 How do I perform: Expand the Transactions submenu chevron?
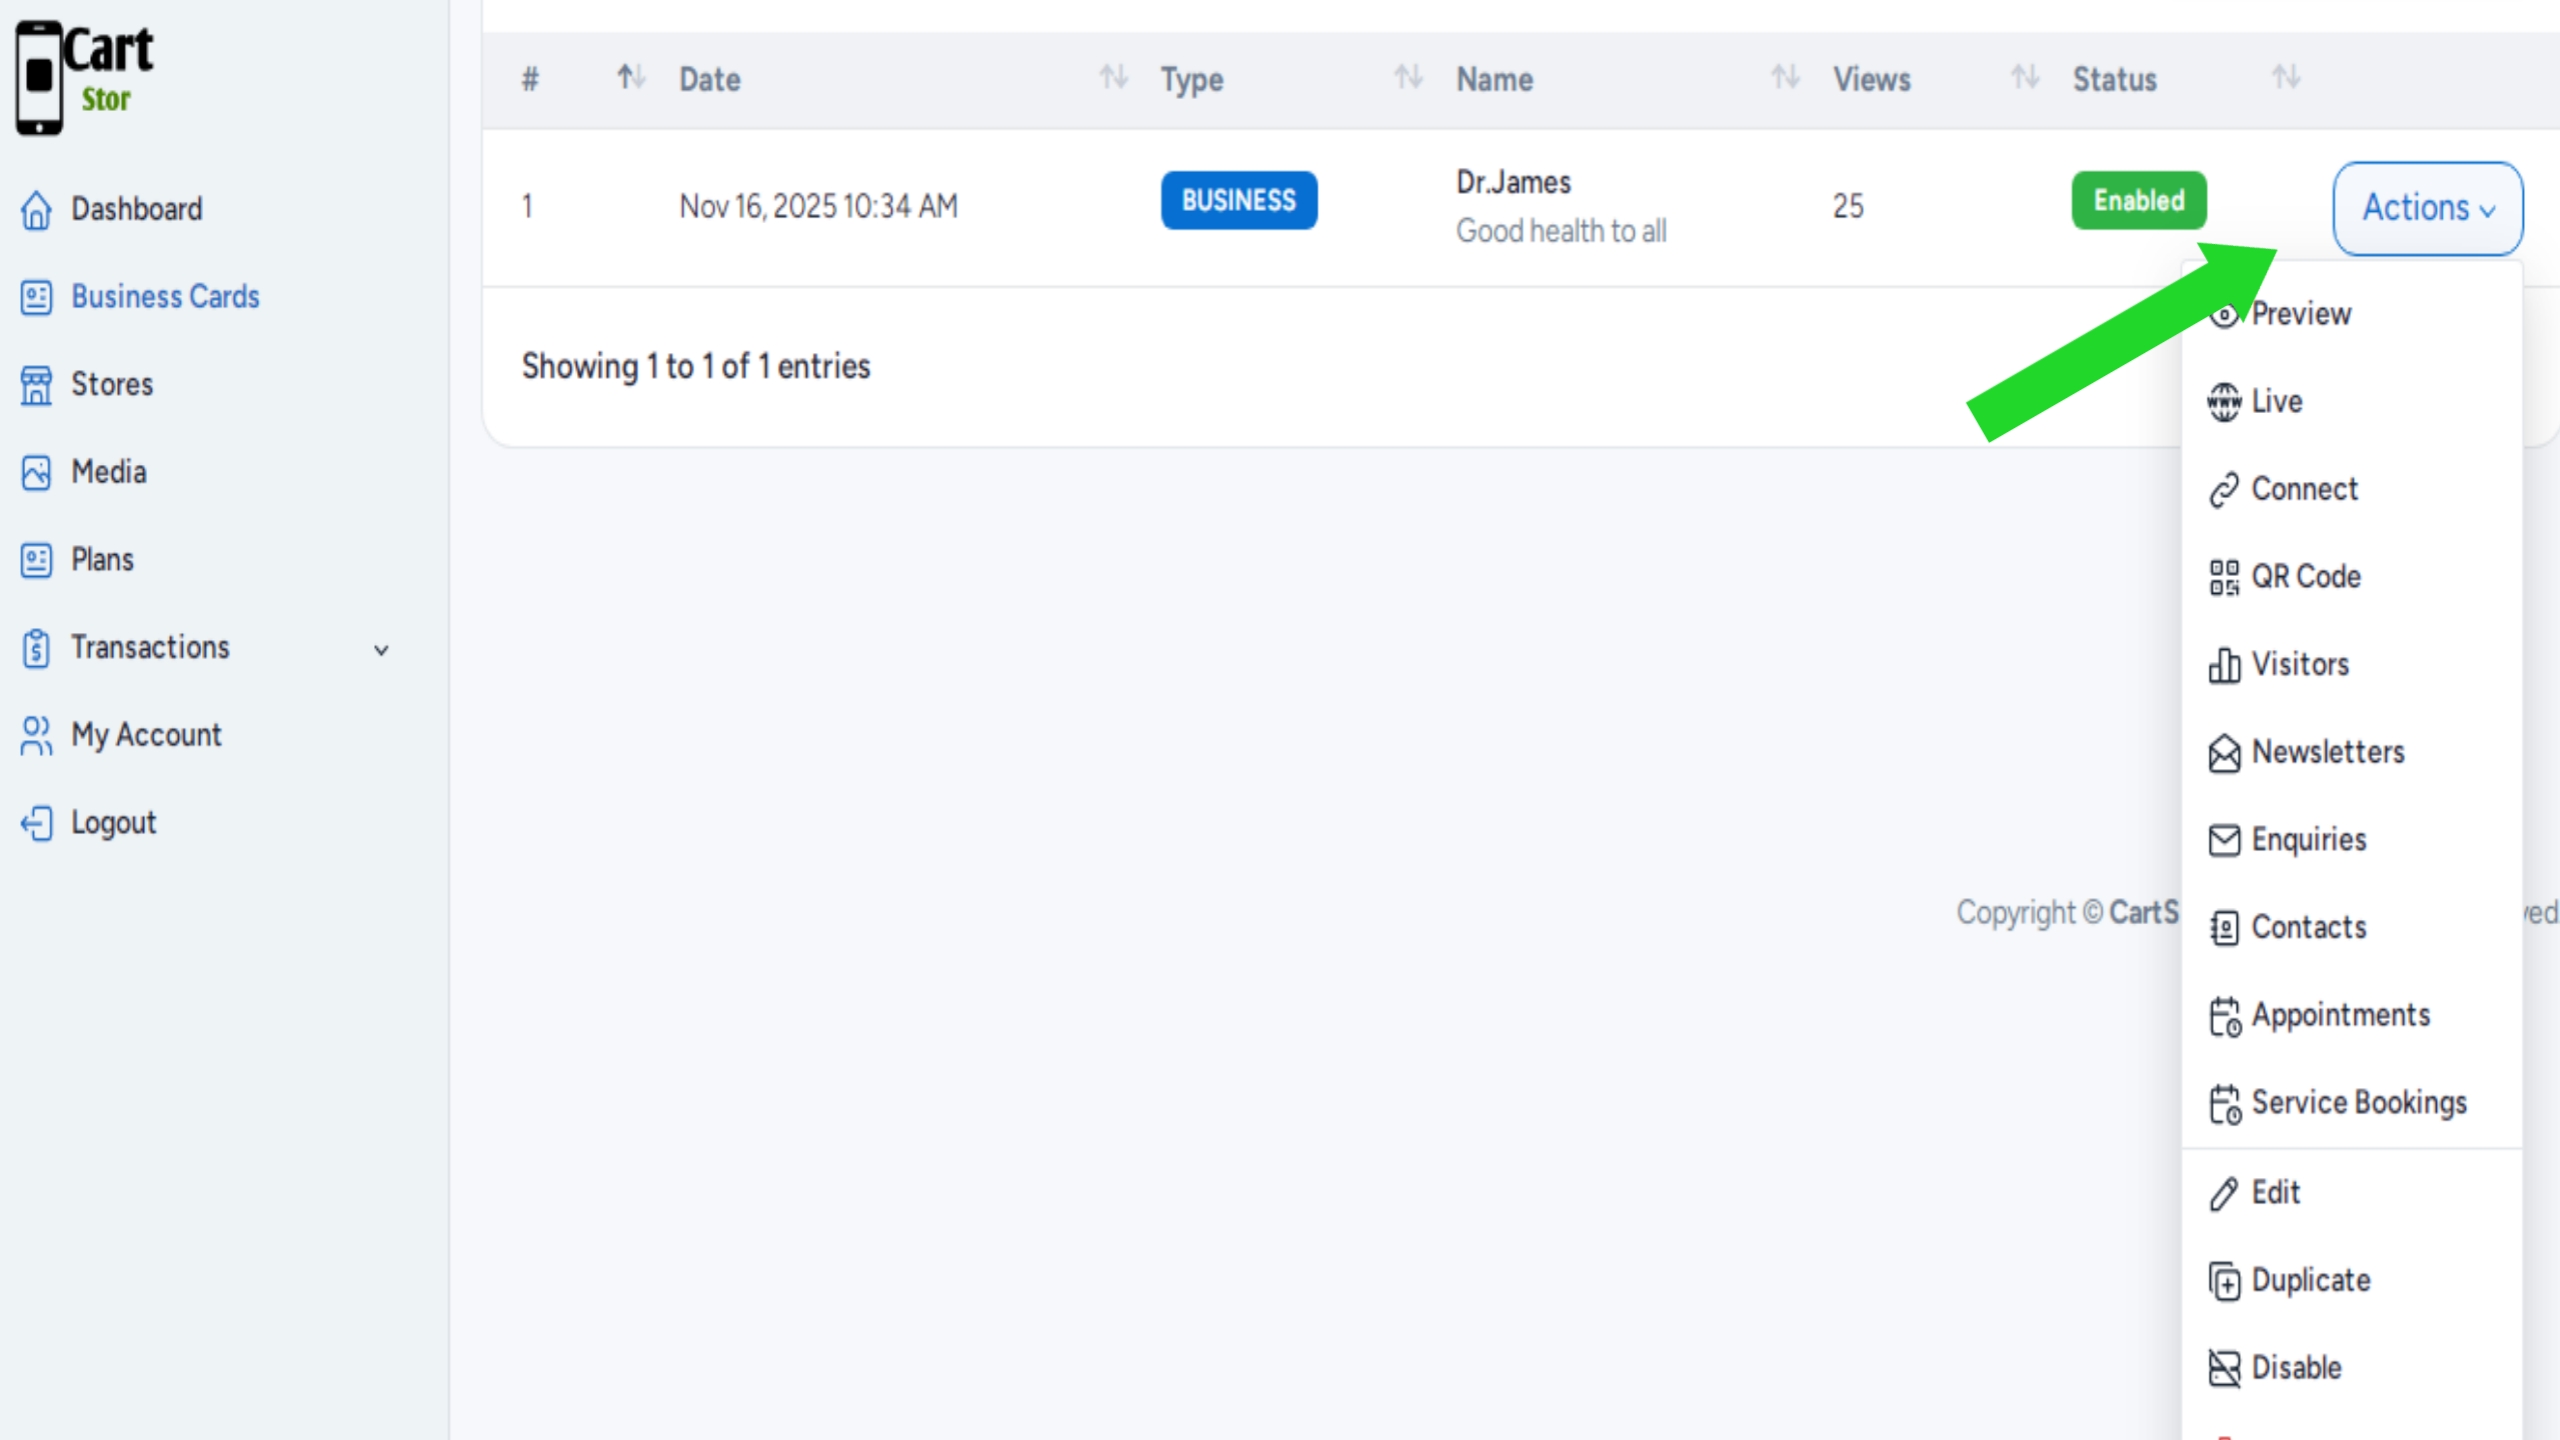coord(381,650)
